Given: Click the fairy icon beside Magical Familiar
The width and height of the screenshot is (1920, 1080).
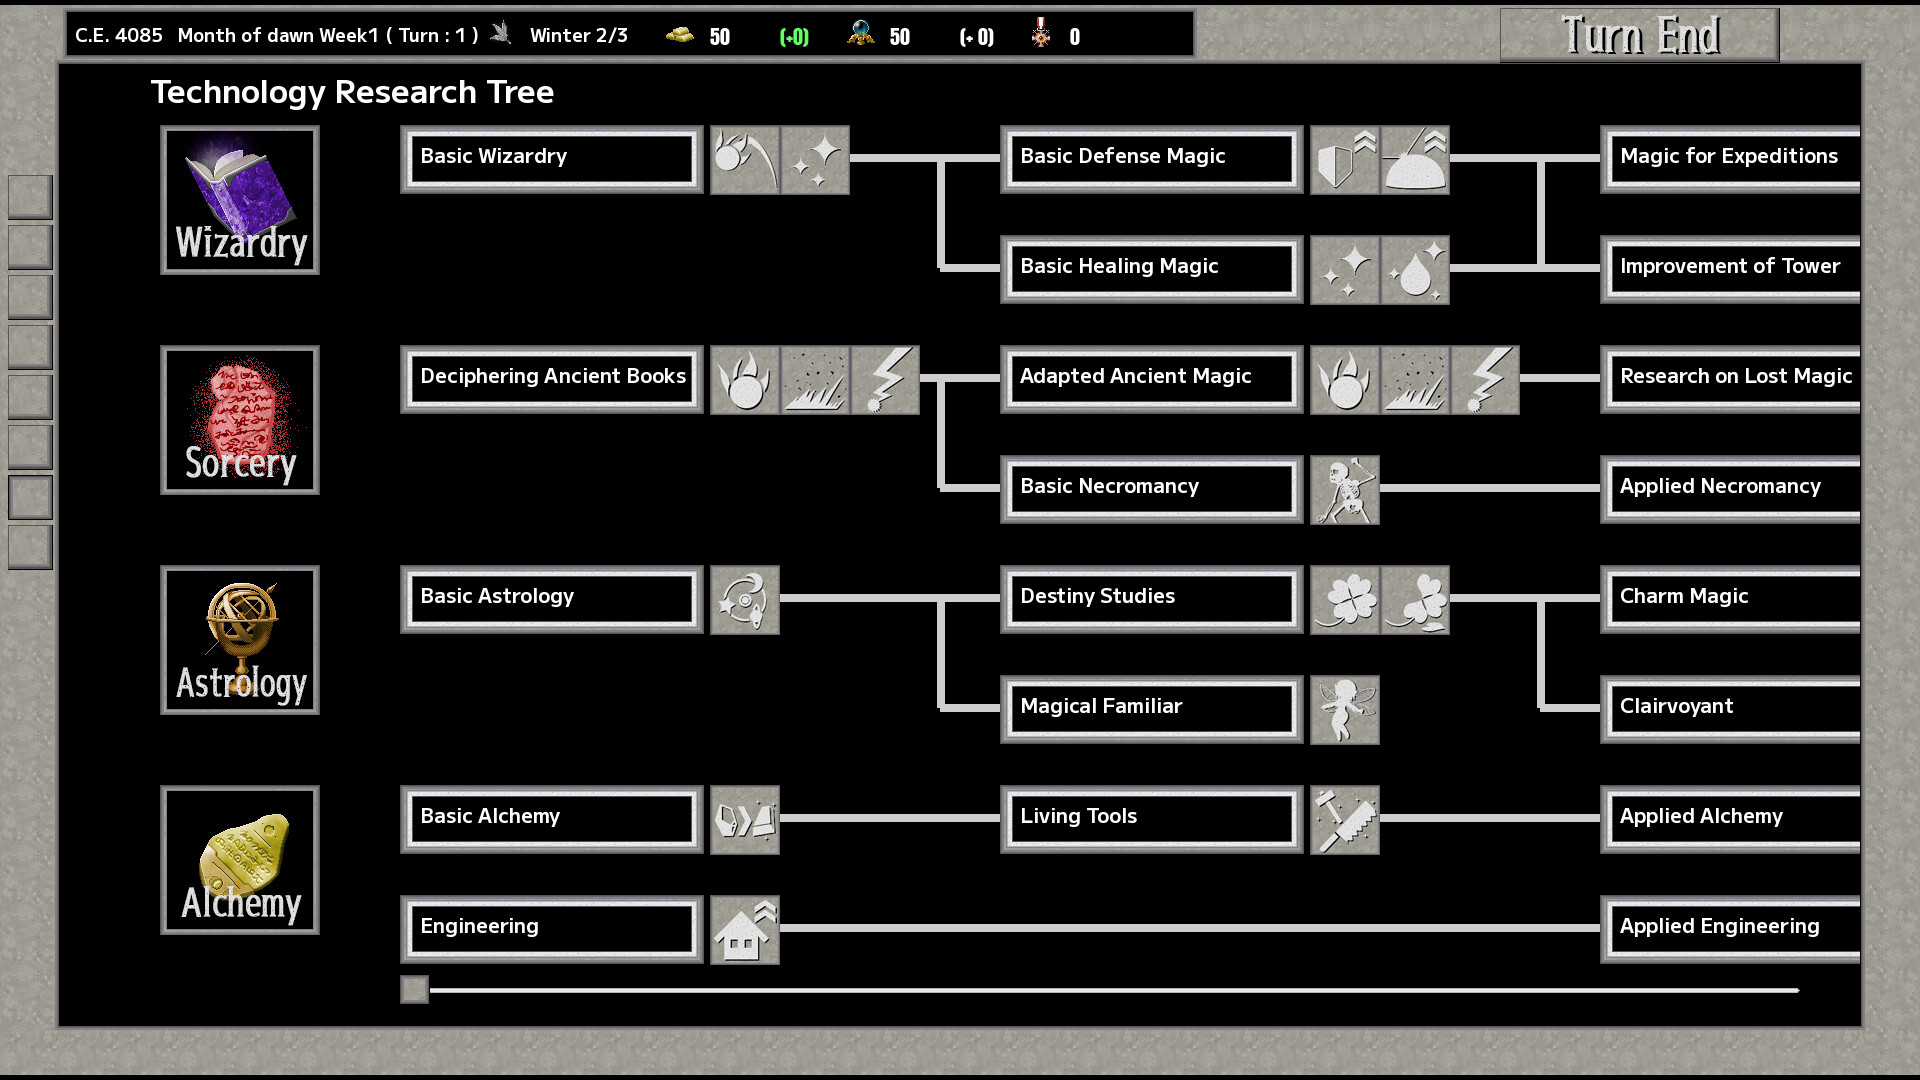Looking at the screenshot, I should [x=1345, y=710].
